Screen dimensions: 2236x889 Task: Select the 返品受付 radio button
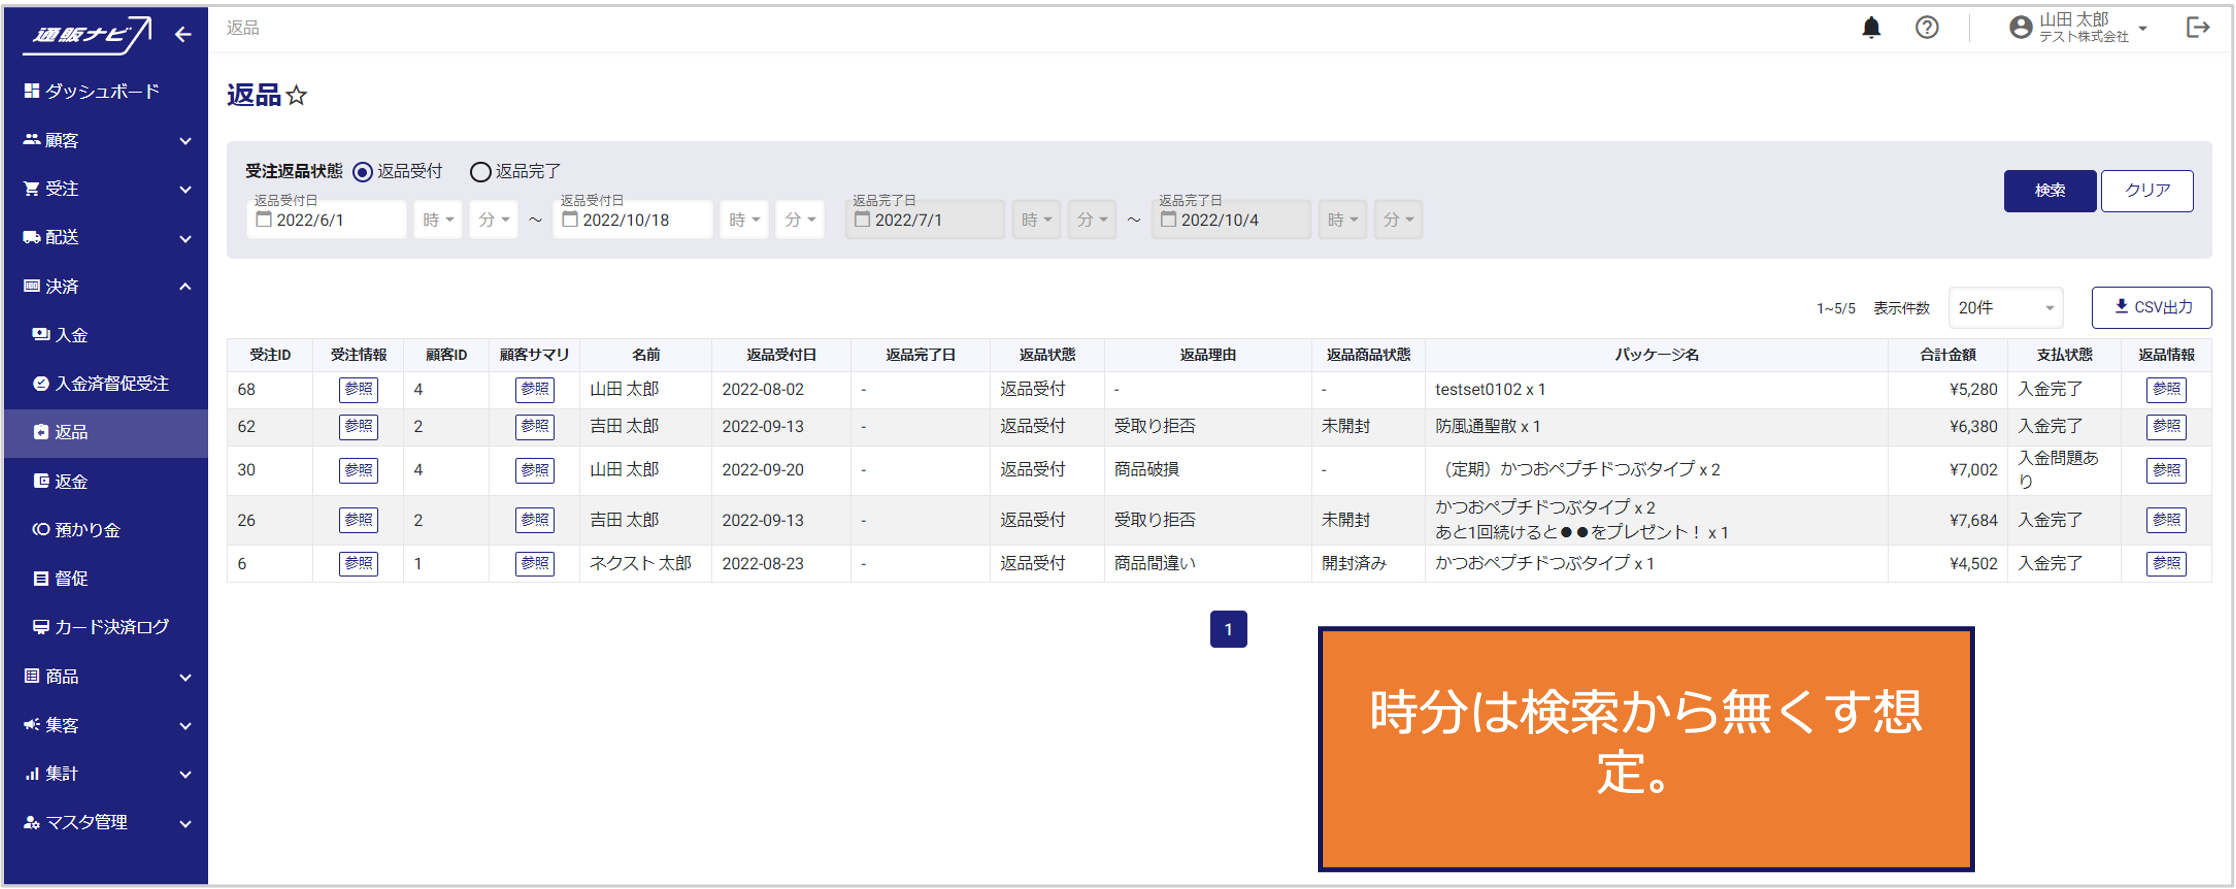pos(363,172)
